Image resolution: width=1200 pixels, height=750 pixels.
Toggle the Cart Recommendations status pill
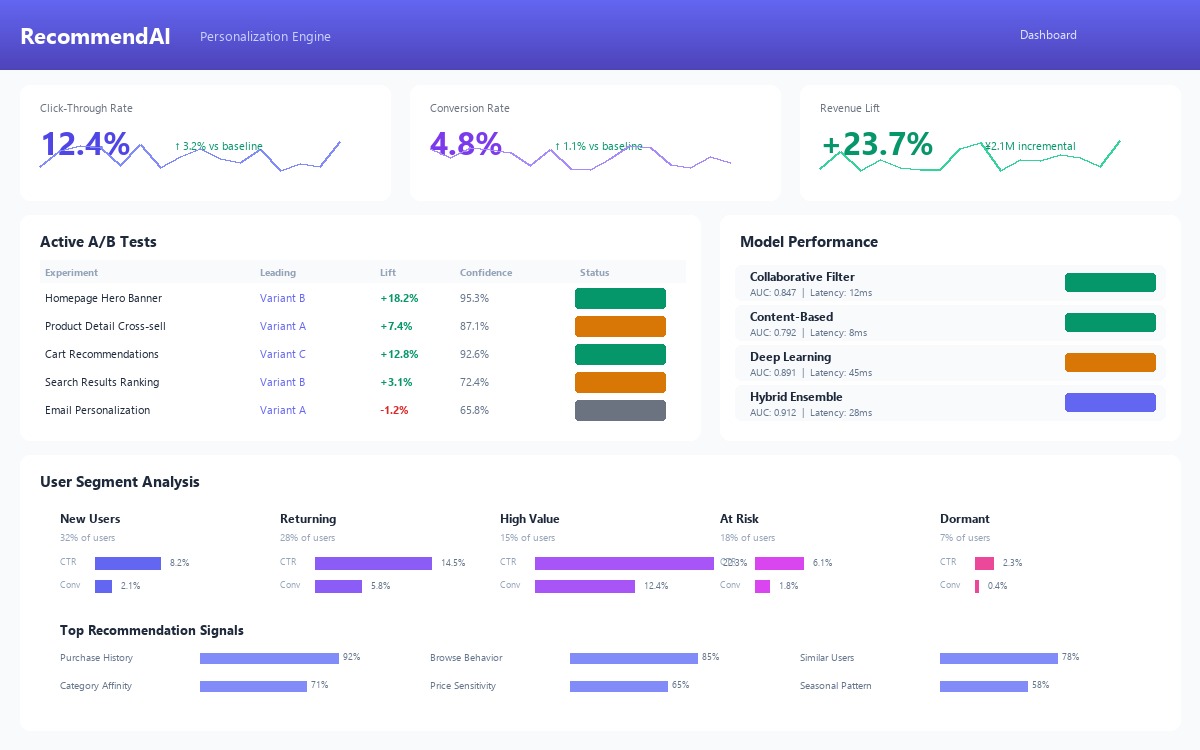coord(620,354)
